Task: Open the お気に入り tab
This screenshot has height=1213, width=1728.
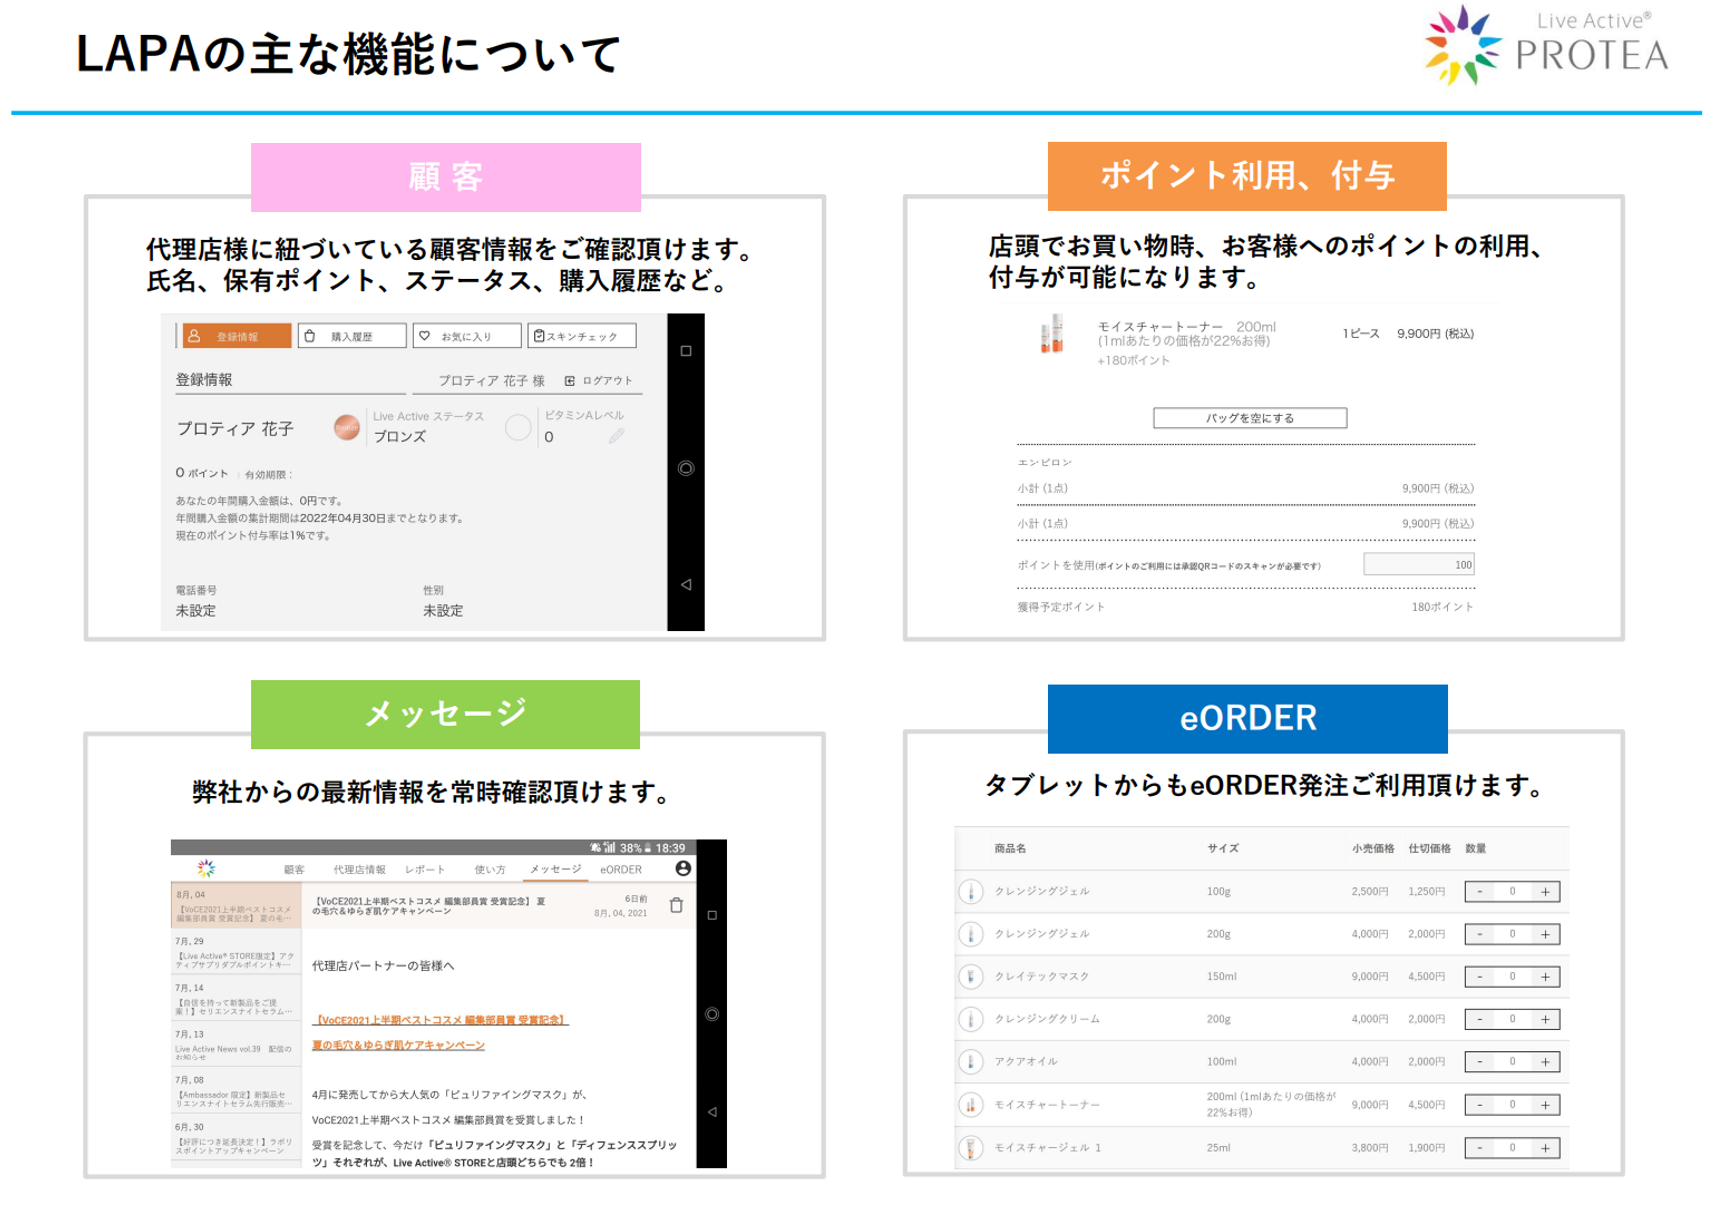Action: tap(468, 336)
